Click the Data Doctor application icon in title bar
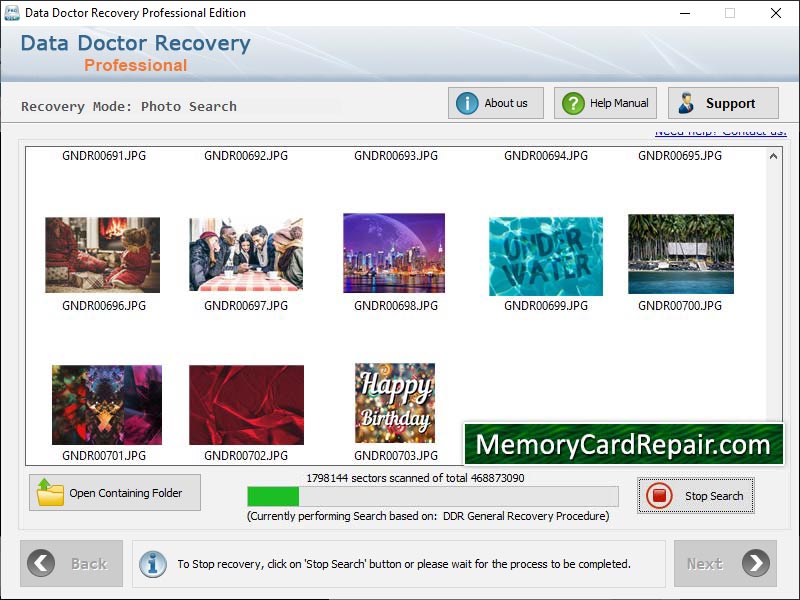The image size is (800, 600). pyautogui.click(x=13, y=13)
